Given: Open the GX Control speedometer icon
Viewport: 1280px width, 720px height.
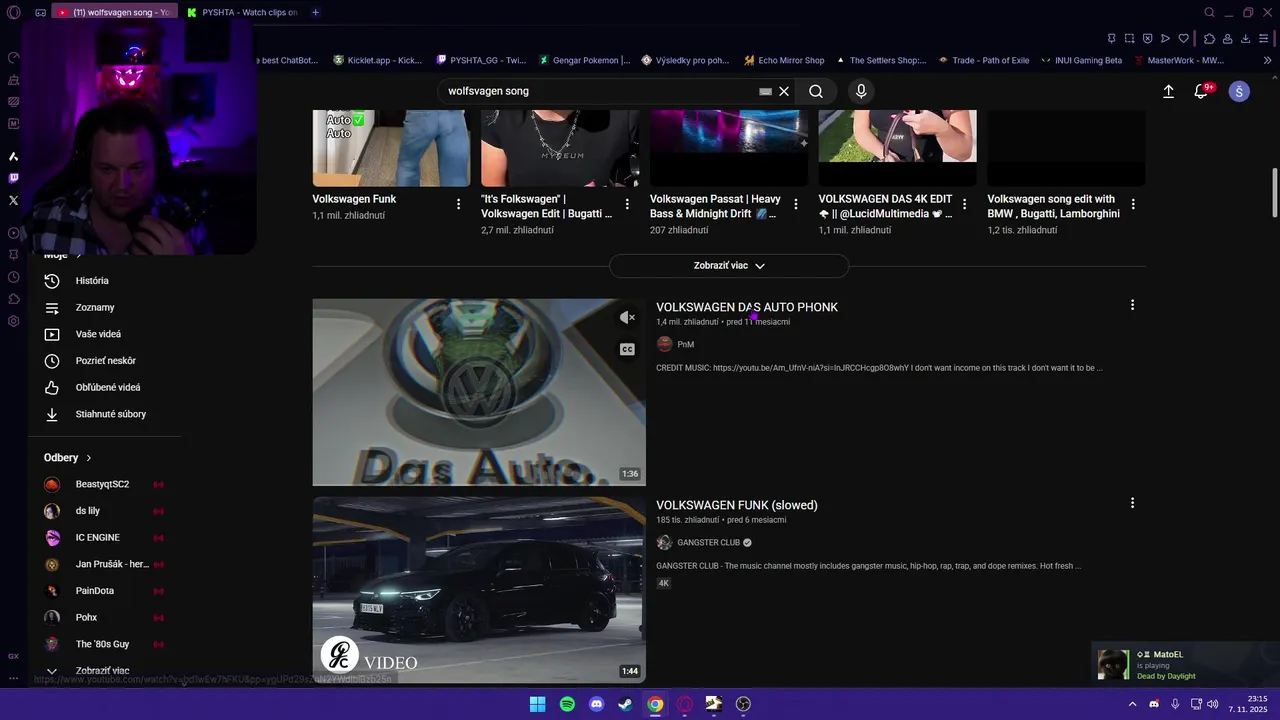Looking at the screenshot, I should [14, 57].
